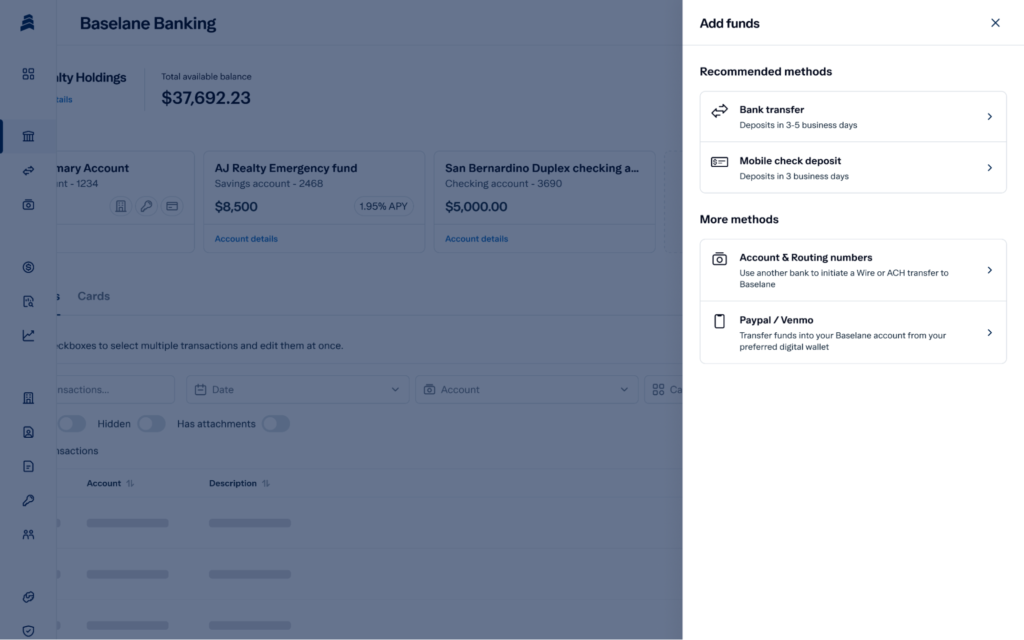Open the line chart icon in the sidebar
The width and height of the screenshot is (1024, 640).
tap(28, 335)
